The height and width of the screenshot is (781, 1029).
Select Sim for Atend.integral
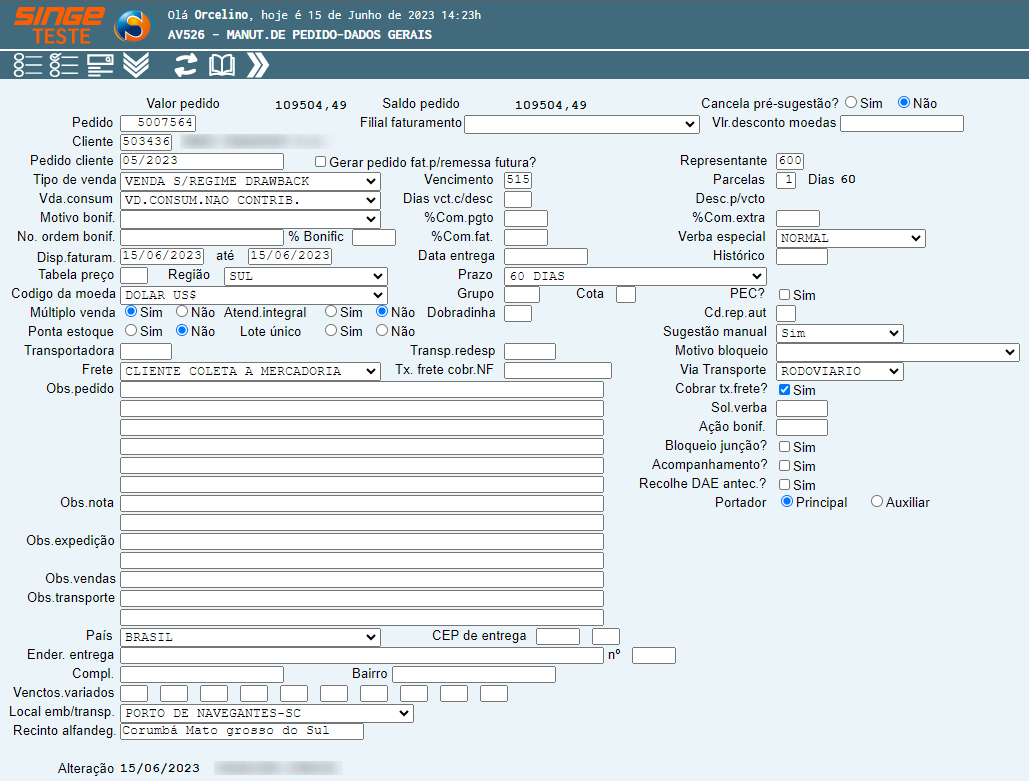(x=331, y=312)
